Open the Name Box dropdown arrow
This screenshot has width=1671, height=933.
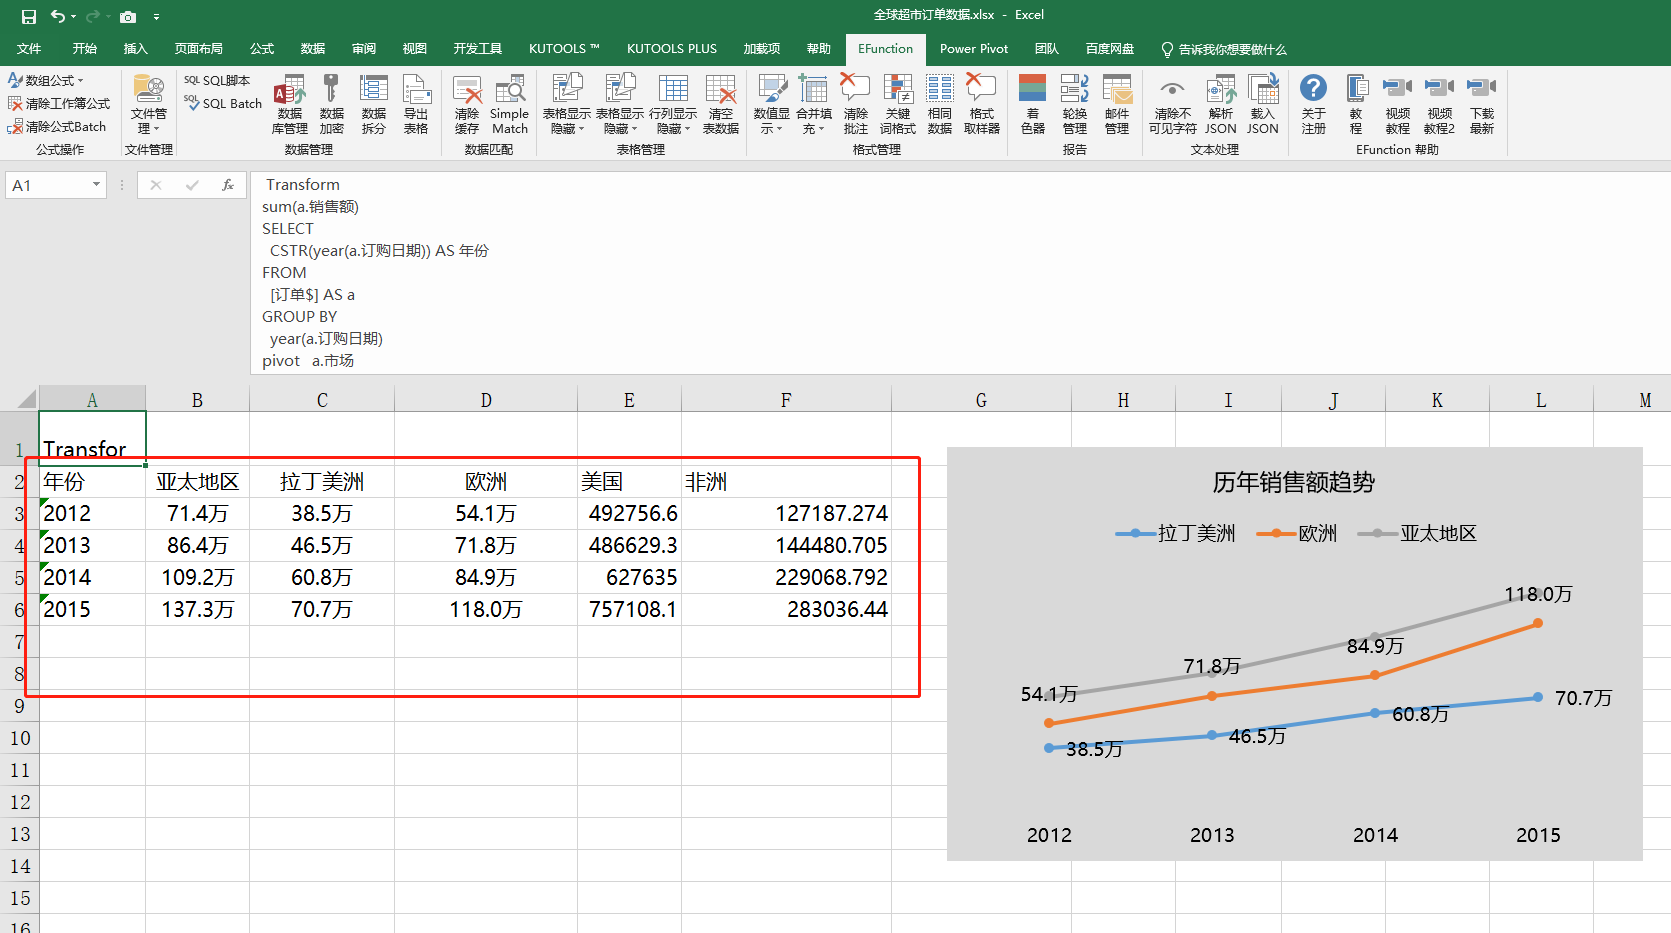[96, 185]
